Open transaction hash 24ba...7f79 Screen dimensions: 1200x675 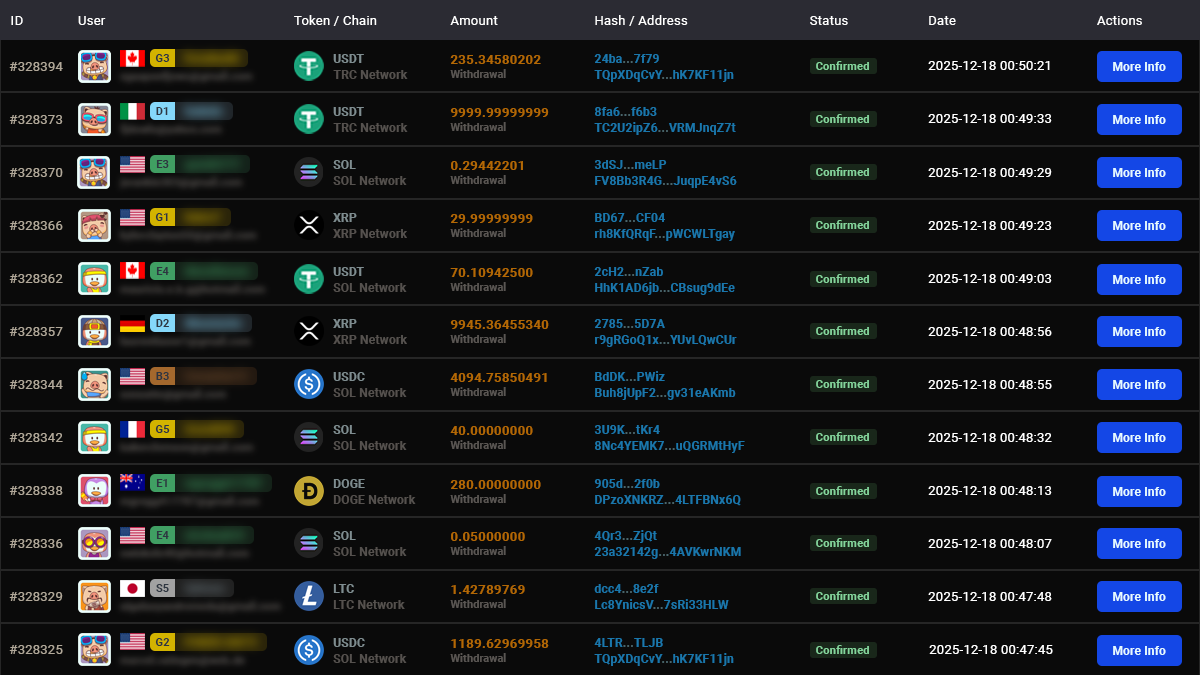coord(626,59)
